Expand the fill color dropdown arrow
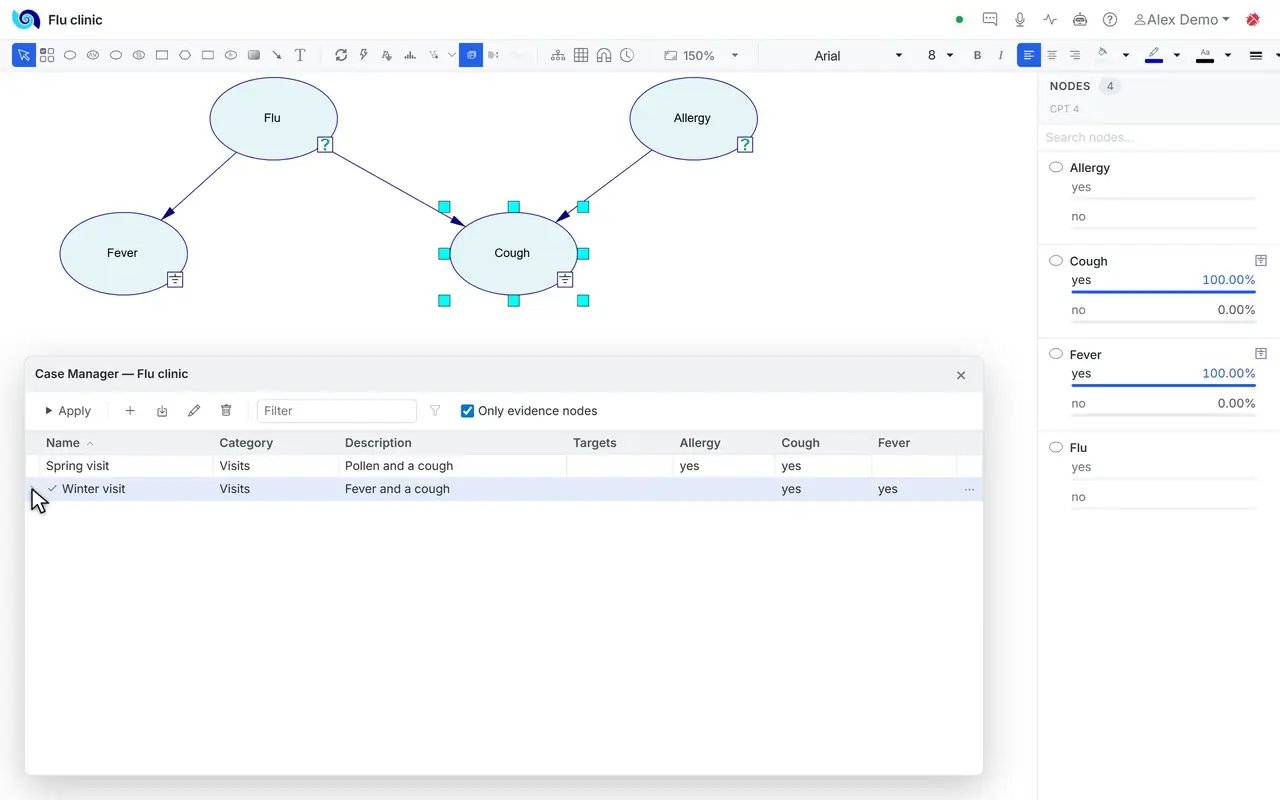The image size is (1280, 800). [x=1126, y=56]
